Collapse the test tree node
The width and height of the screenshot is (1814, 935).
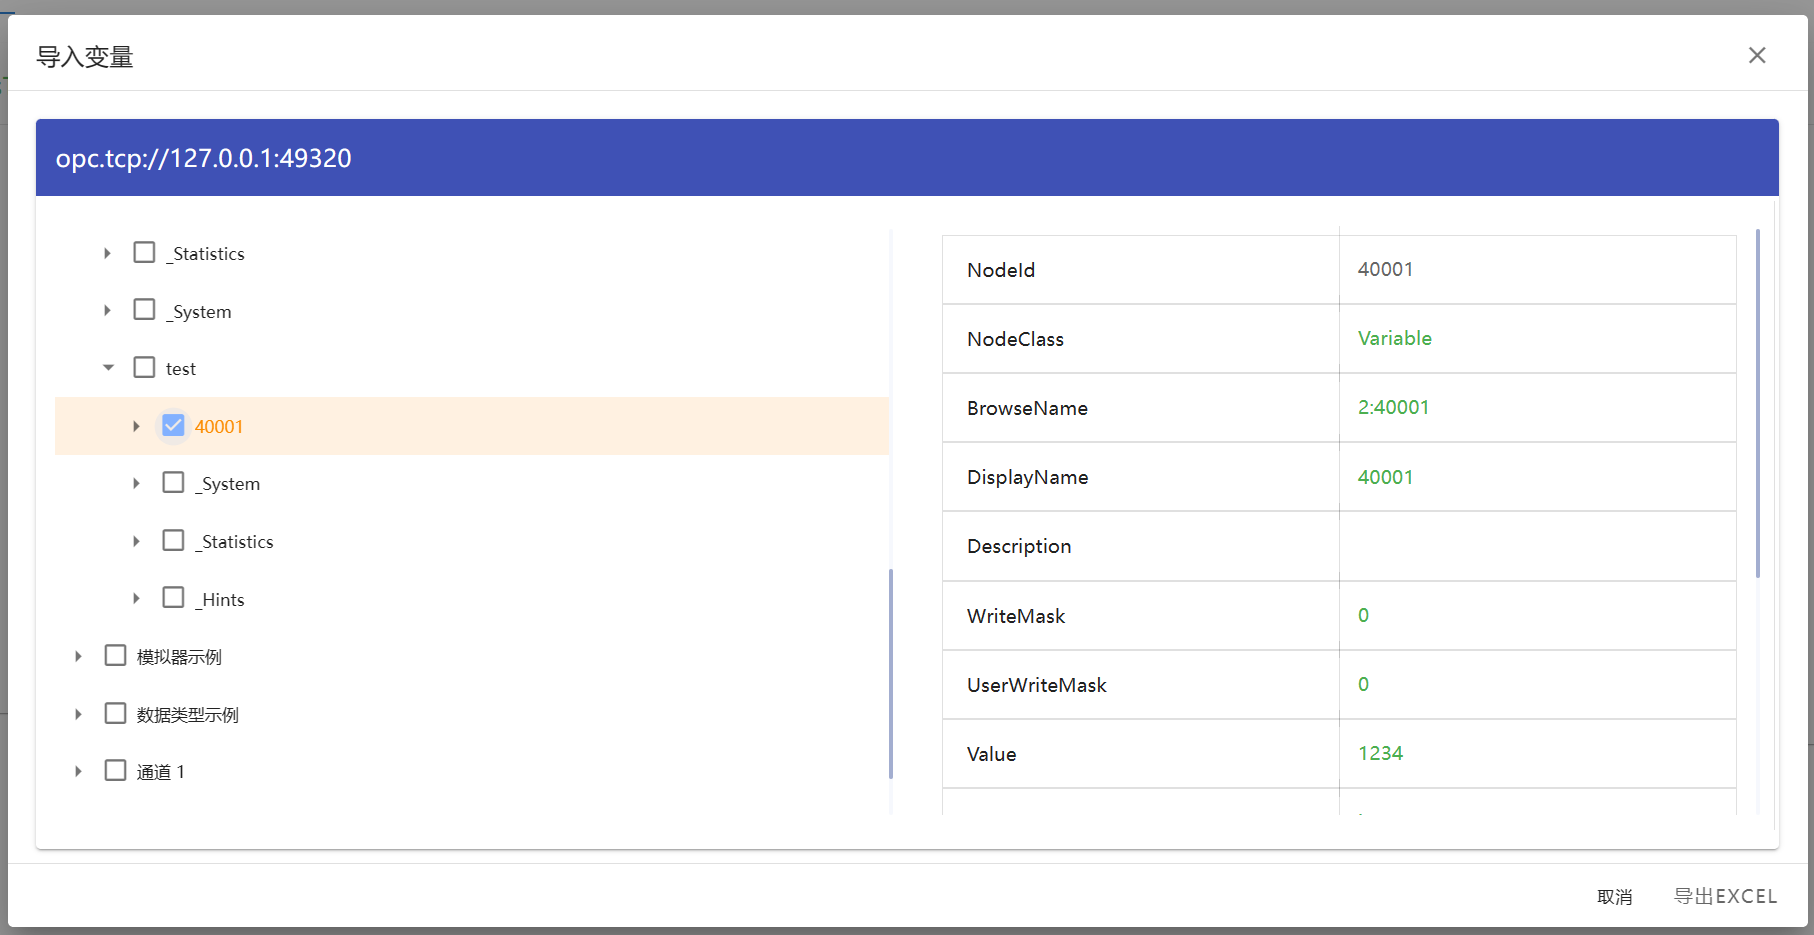click(108, 368)
